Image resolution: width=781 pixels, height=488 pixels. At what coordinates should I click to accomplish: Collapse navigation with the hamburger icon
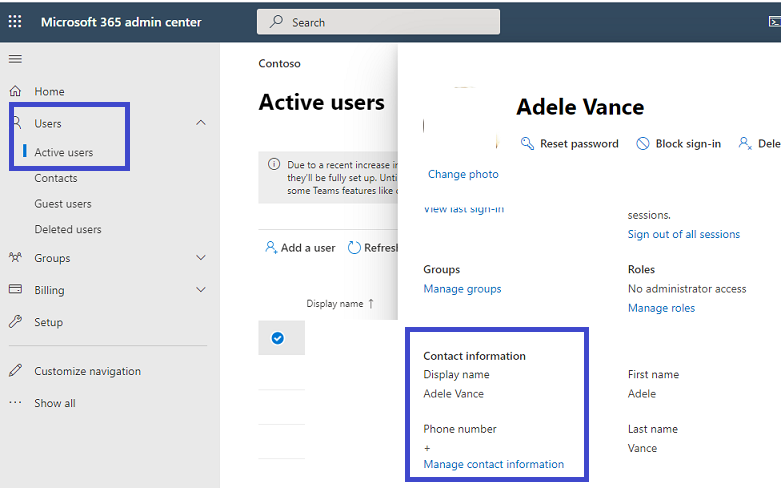[15, 59]
